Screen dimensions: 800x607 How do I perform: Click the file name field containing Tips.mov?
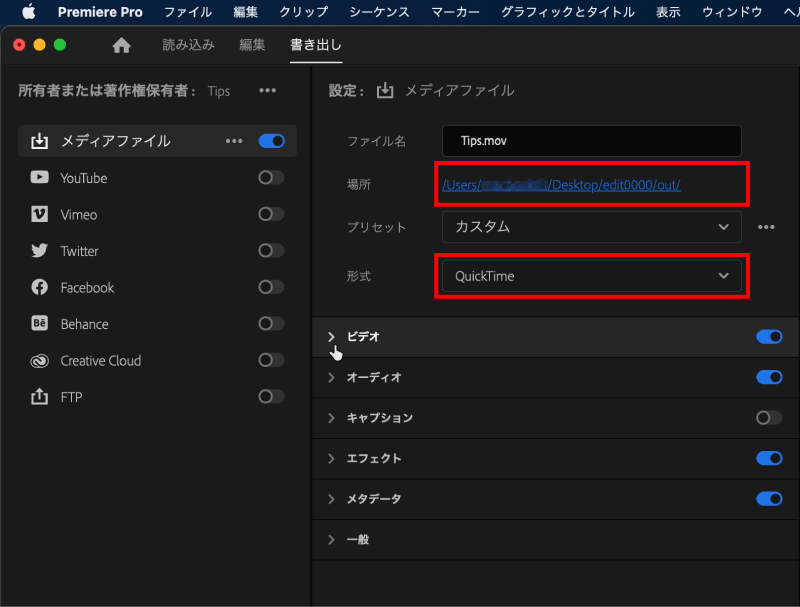pyautogui.click(x=591, y=141)
